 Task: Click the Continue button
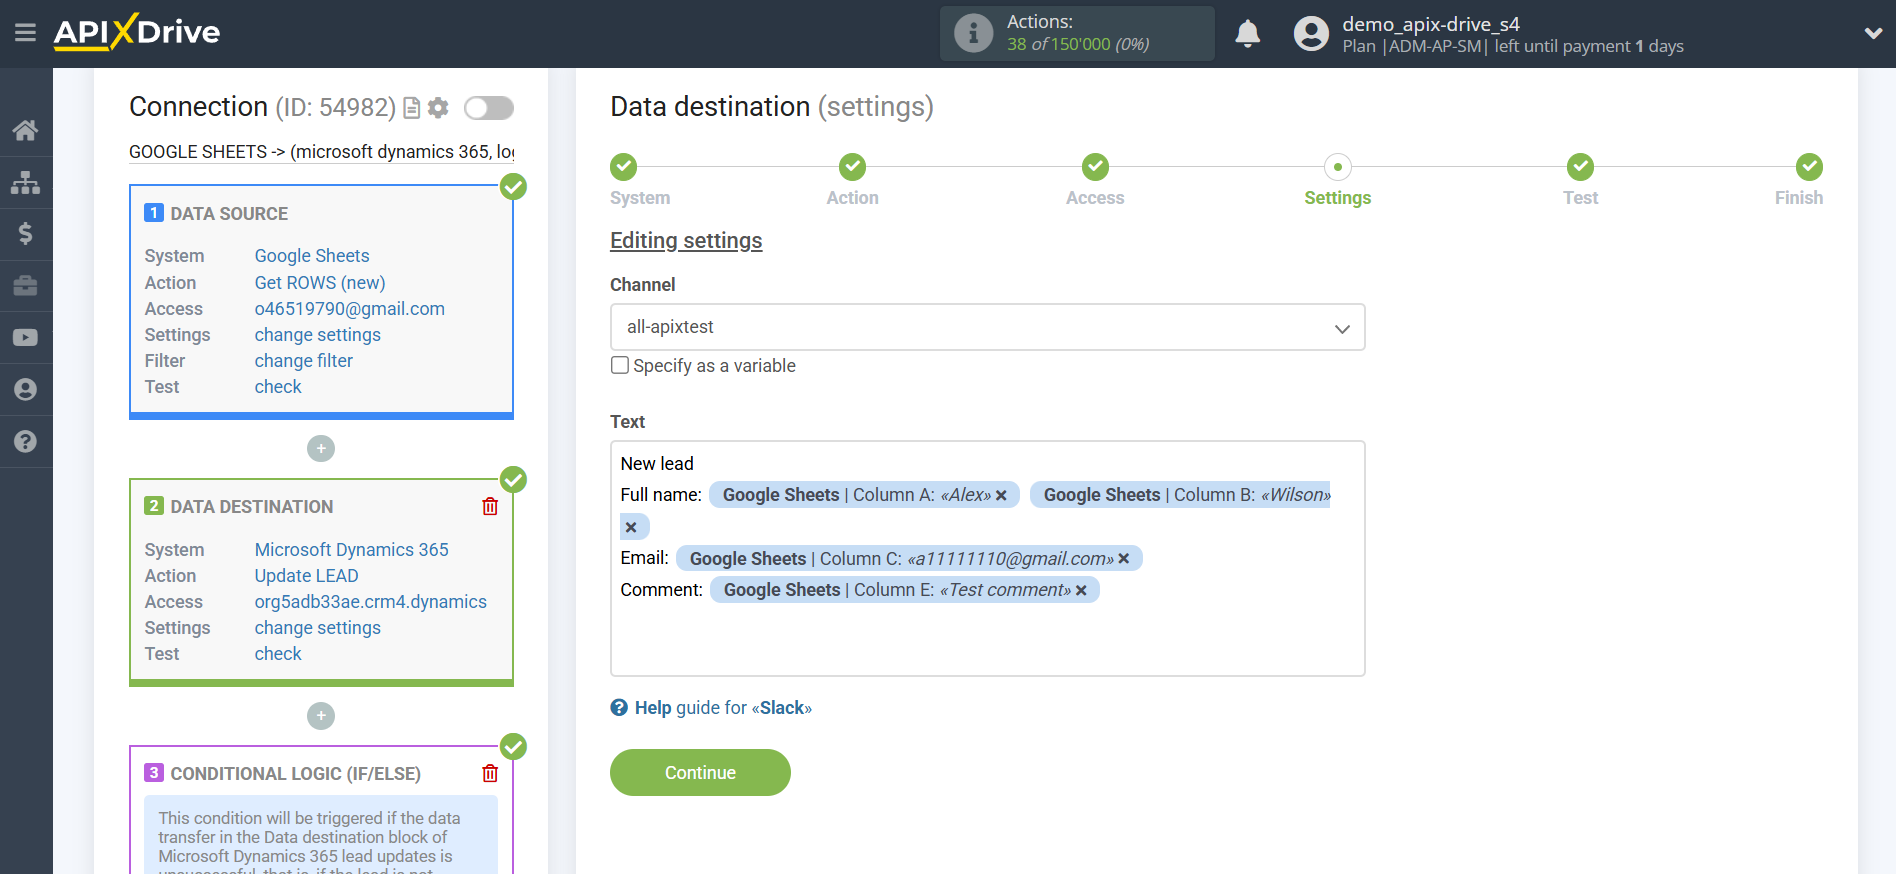[700, 772]
